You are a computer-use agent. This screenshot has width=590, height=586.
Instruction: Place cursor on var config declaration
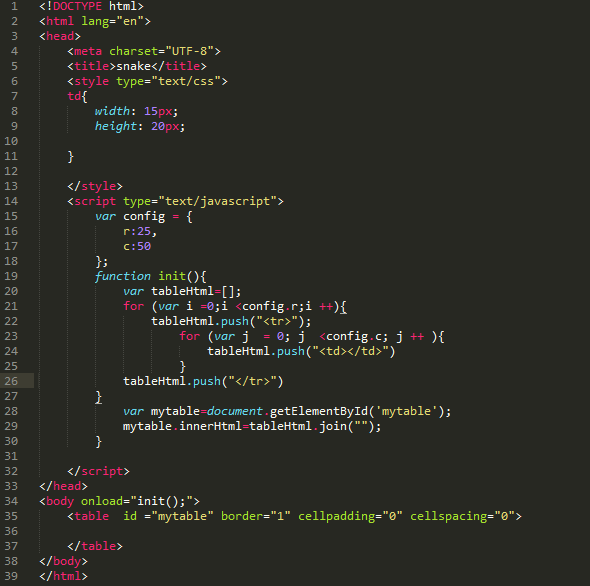coord(144,216)
